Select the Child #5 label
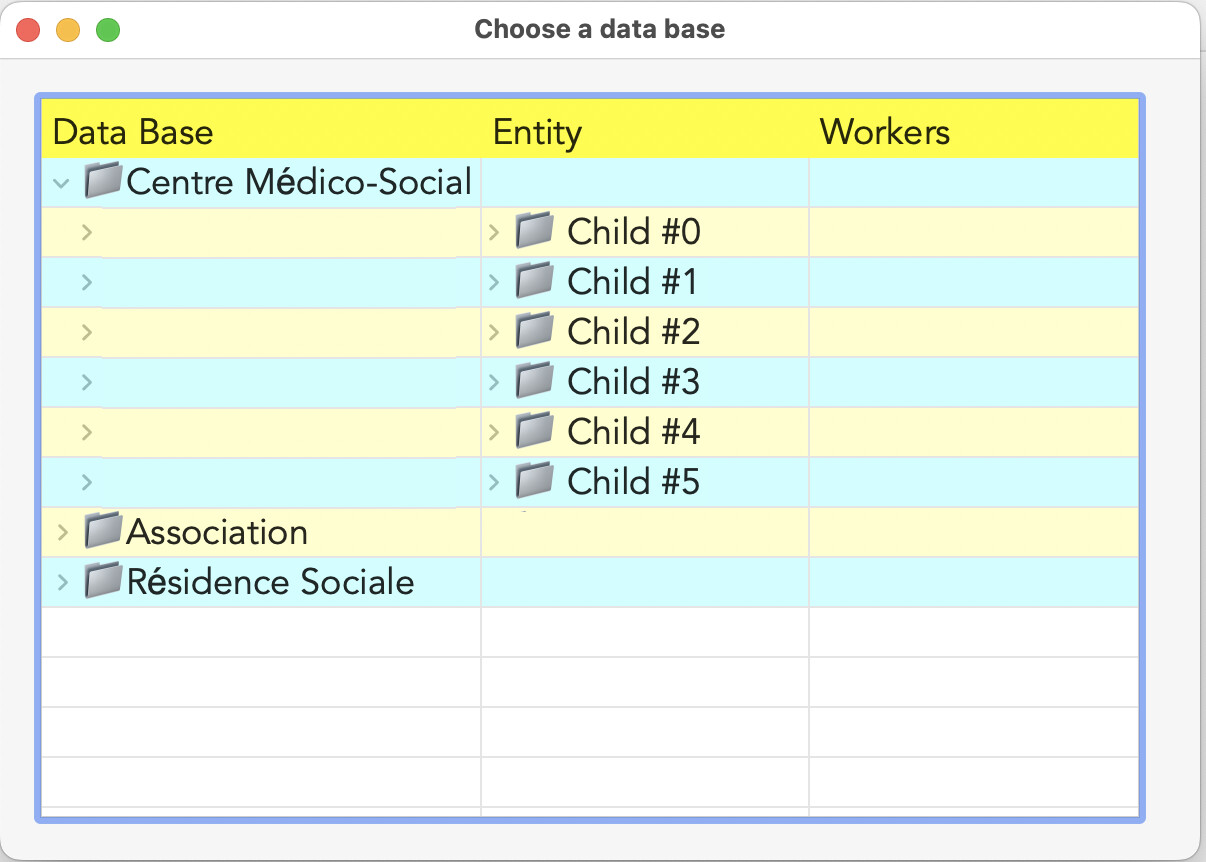Screen dimensions: 1206x862 pyautogui.click(x=634, y=482)
